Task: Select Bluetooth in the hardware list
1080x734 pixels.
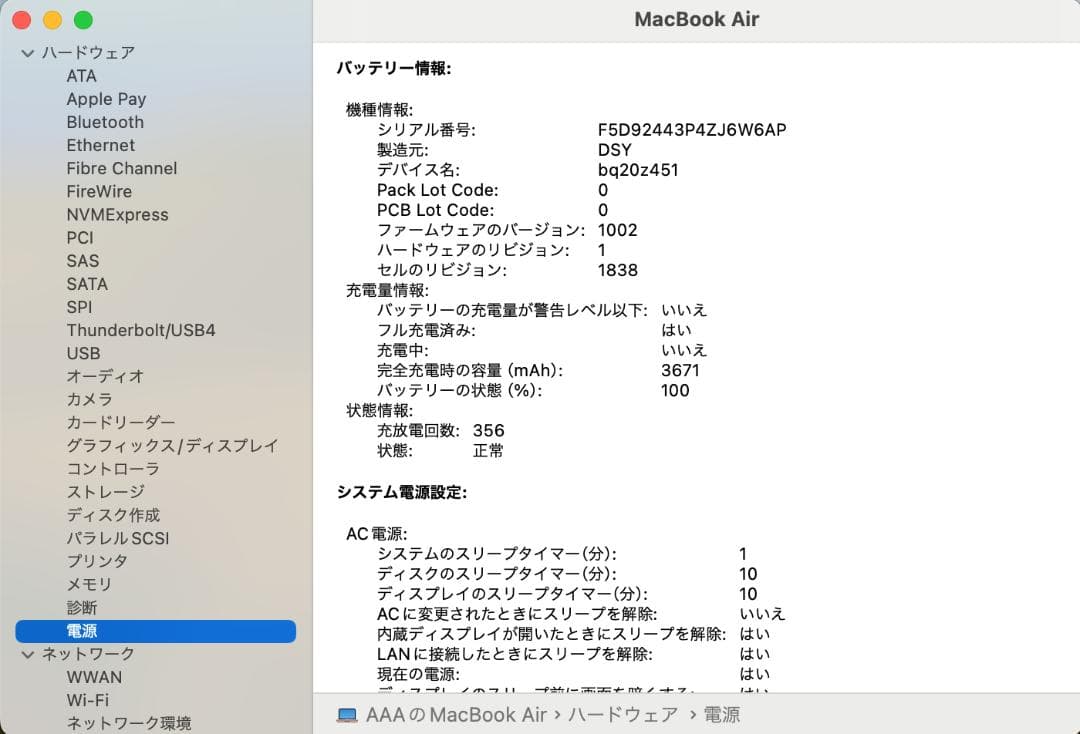Action: coord(105,121)
